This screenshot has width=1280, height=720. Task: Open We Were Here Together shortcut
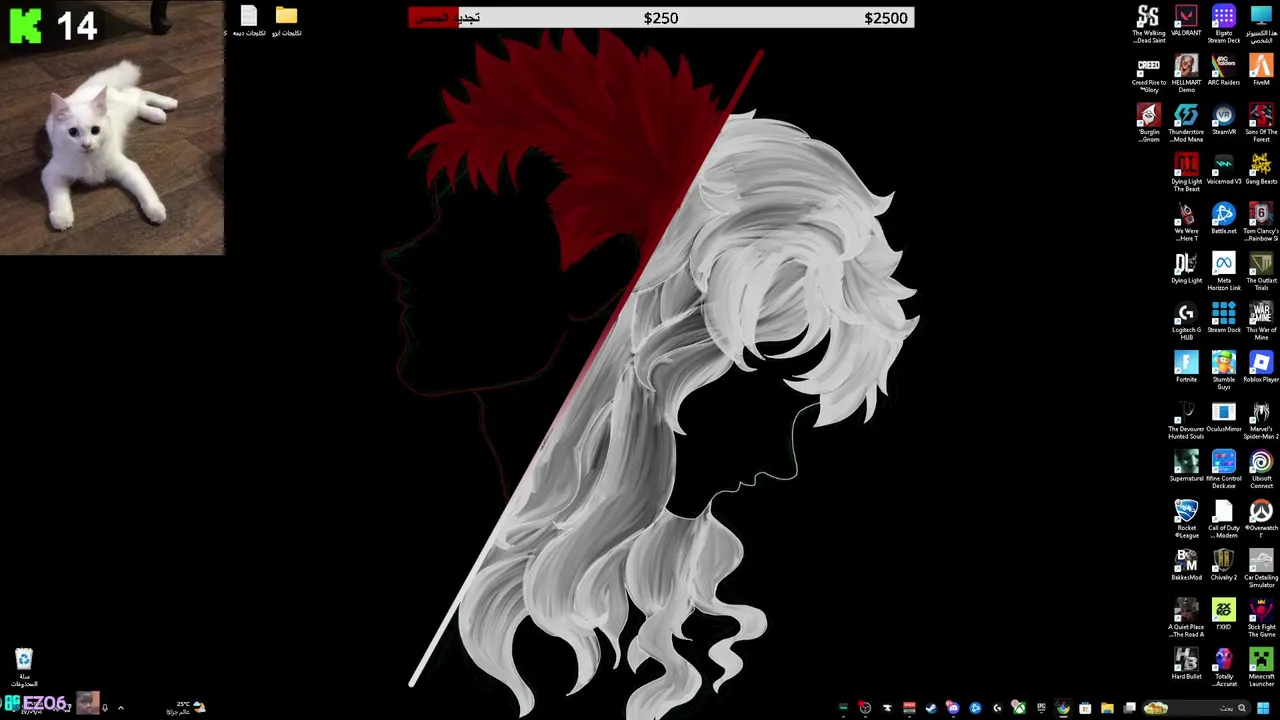[x=1186, y=222]
